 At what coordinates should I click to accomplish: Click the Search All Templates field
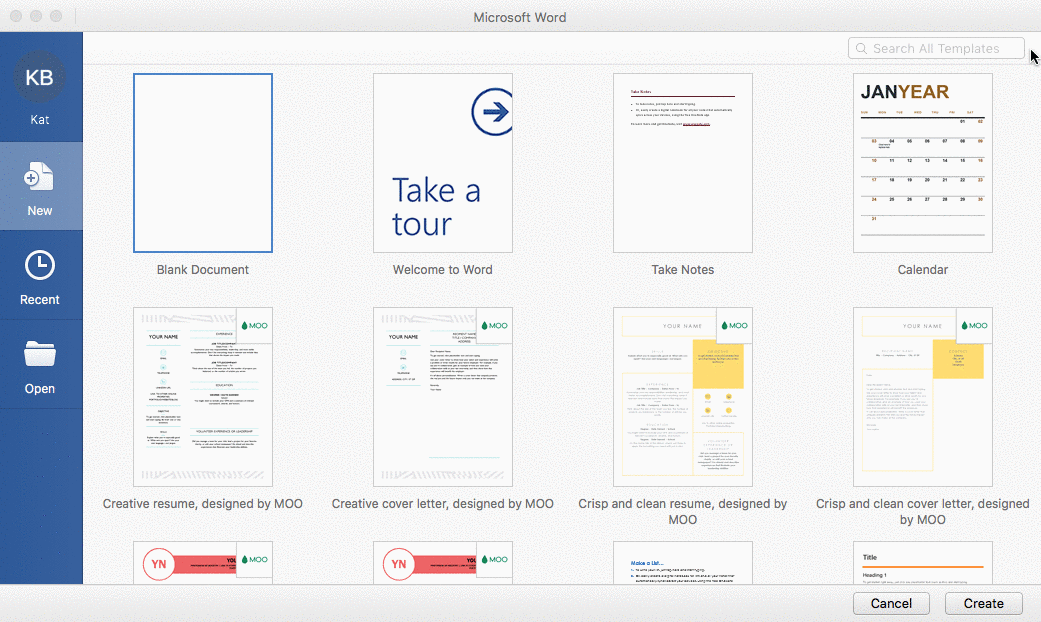[x=936, y=48]
